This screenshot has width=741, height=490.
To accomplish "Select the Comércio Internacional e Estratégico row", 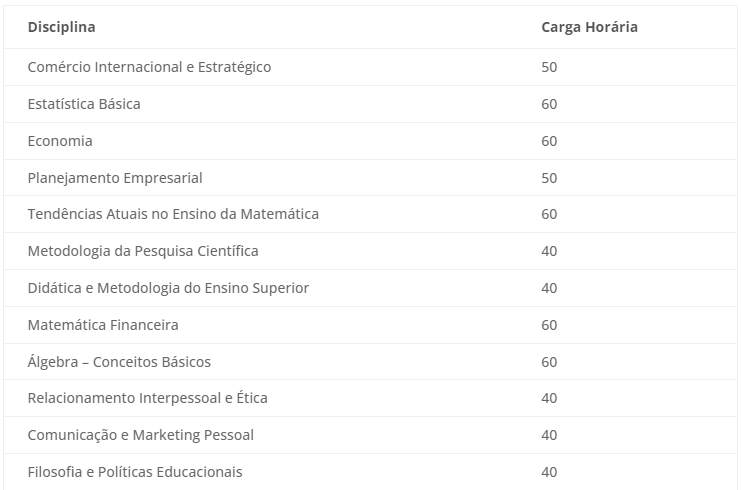I will [370, 67].
